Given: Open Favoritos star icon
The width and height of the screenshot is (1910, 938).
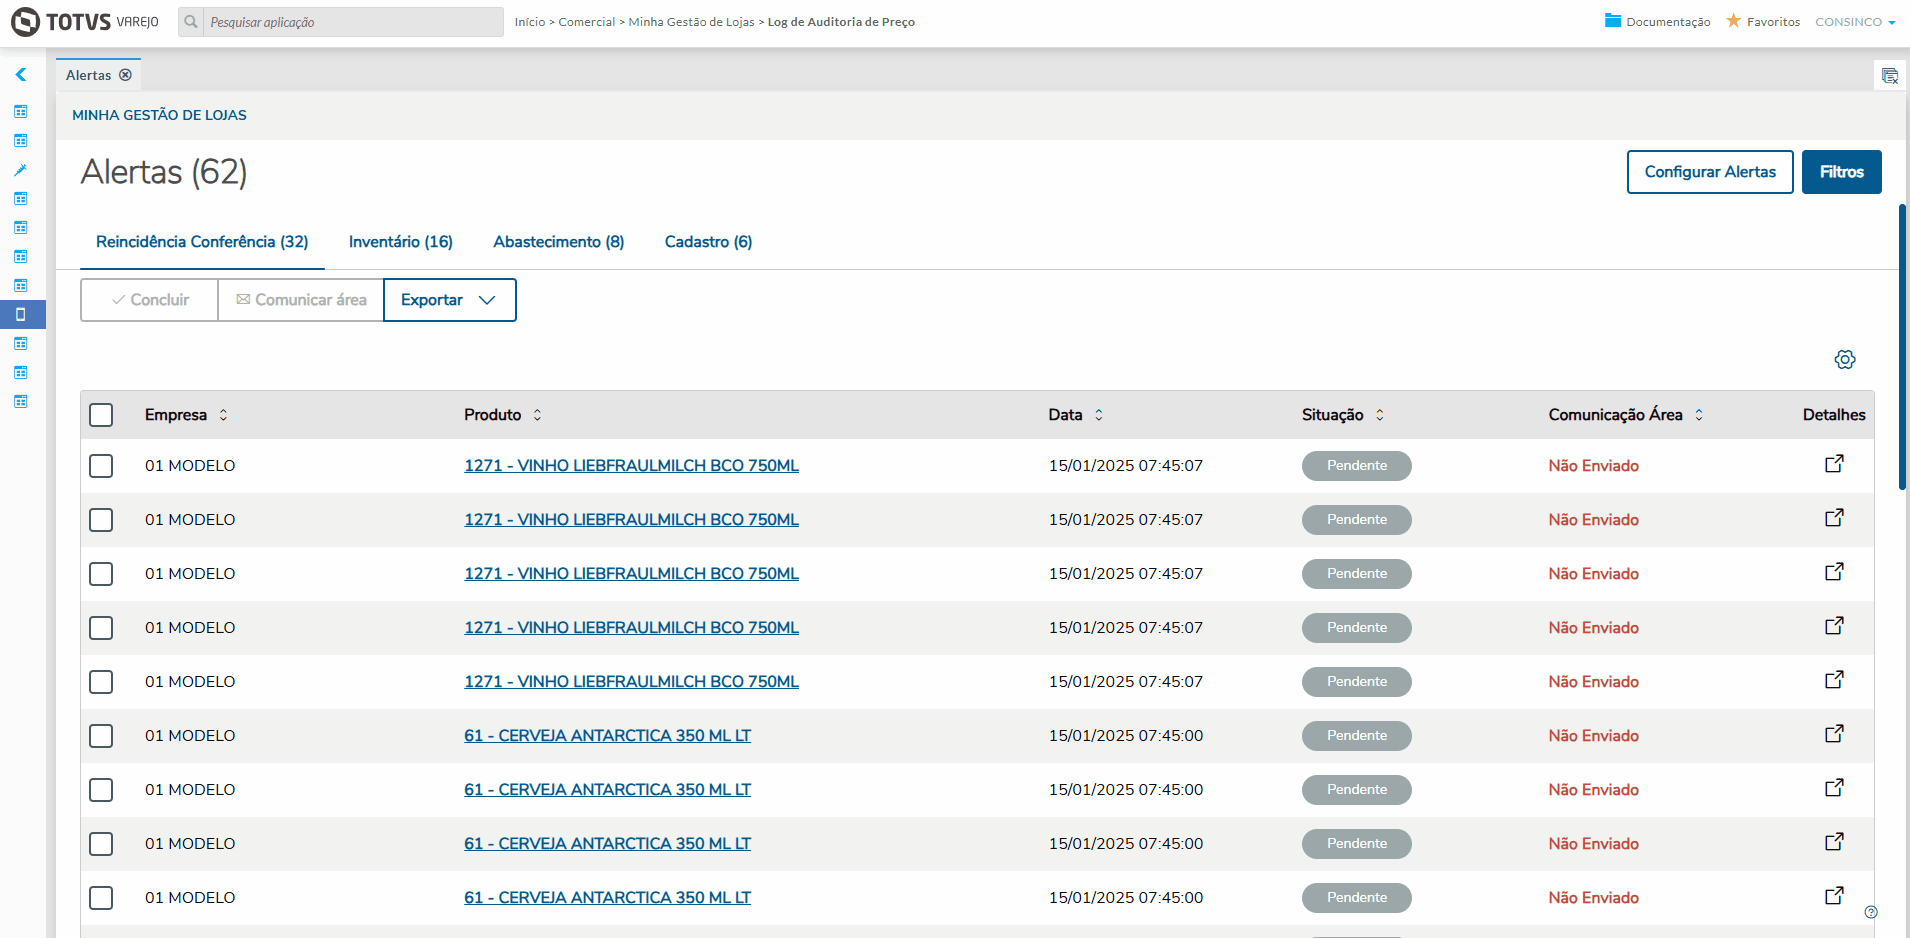Looking at the screenshot, I should coord(1733,21).
